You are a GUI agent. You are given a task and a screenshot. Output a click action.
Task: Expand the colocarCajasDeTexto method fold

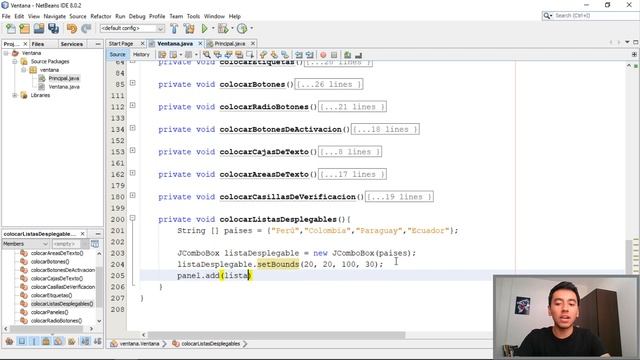133,150
